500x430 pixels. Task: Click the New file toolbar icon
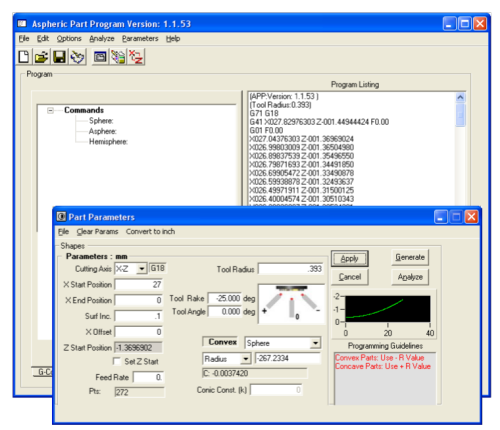24,57
